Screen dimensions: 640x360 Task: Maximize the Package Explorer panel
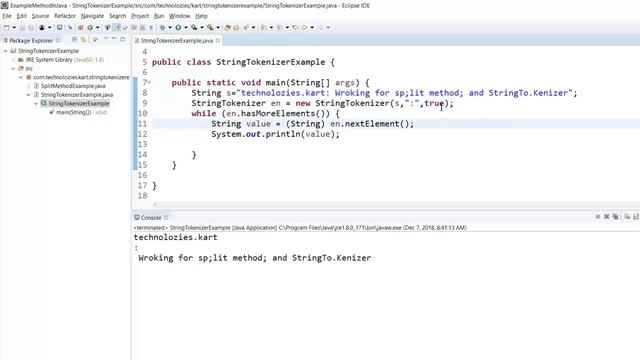(x=123, y=40)
